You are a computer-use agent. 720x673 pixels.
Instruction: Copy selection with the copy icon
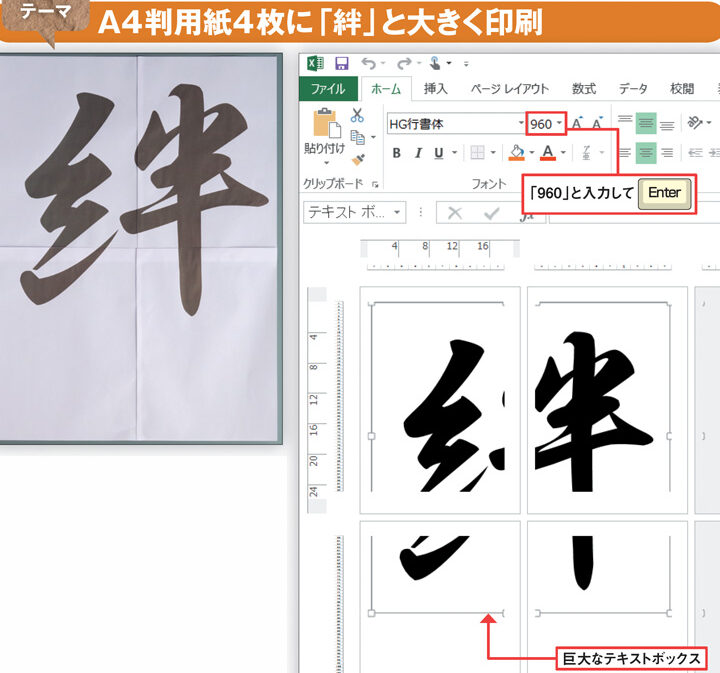[x=357, y=137]
